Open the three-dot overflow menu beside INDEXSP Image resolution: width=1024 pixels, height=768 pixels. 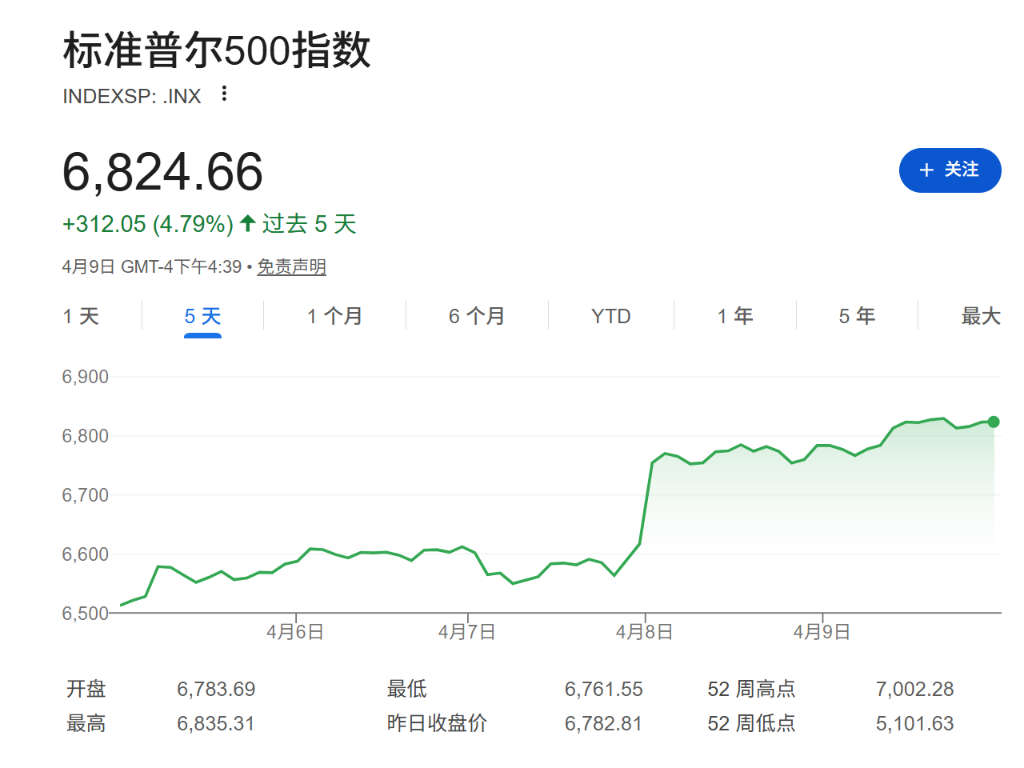(223, 94)
